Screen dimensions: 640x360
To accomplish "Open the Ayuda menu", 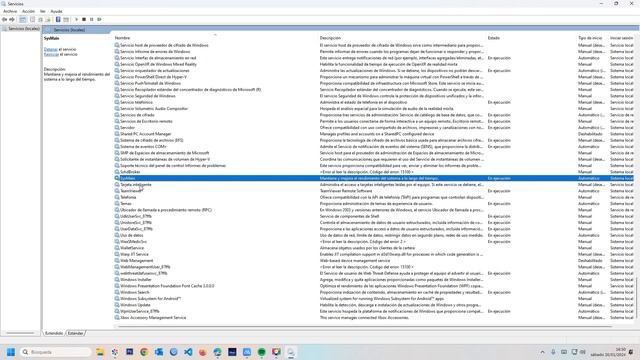I will (56, 11).
